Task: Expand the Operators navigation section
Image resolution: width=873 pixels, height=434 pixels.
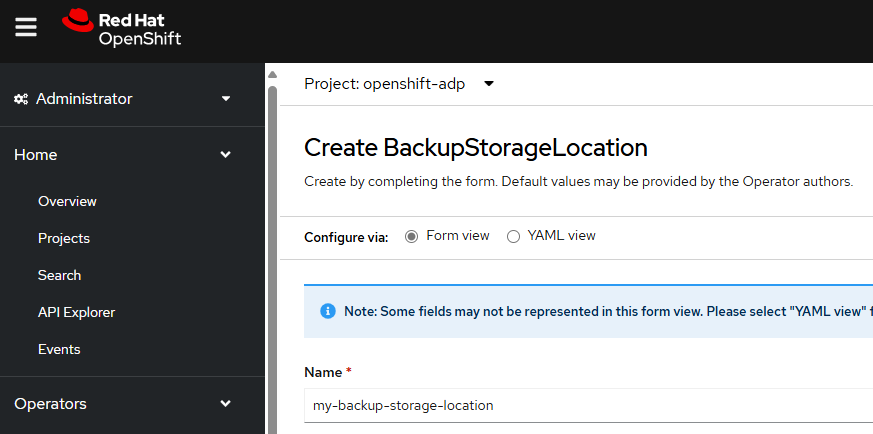Action: pos(122,404)
